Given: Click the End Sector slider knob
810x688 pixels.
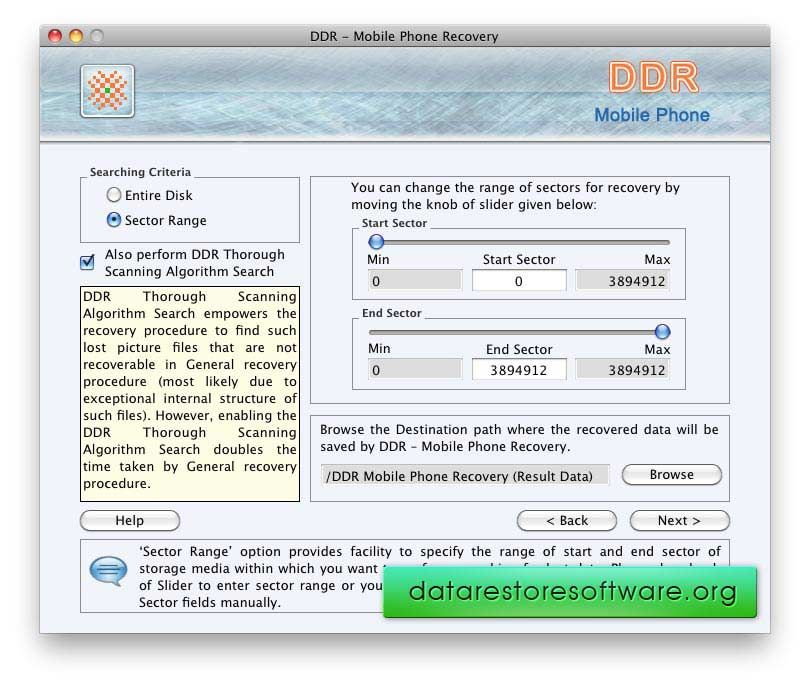Looking at the screenshot, I should coord(662,332).
